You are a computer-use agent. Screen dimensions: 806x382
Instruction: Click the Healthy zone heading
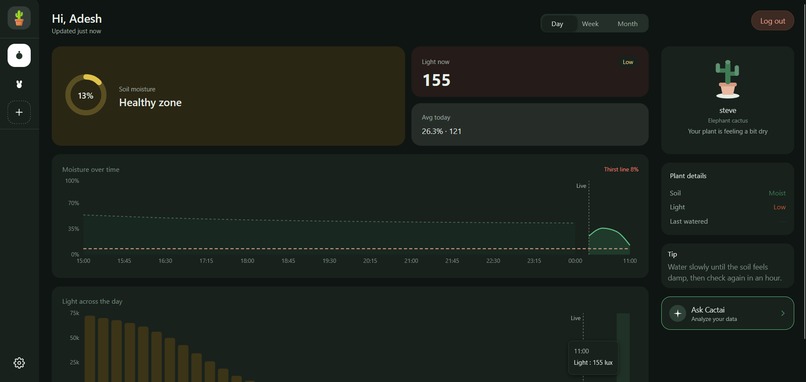click(150, 102)
